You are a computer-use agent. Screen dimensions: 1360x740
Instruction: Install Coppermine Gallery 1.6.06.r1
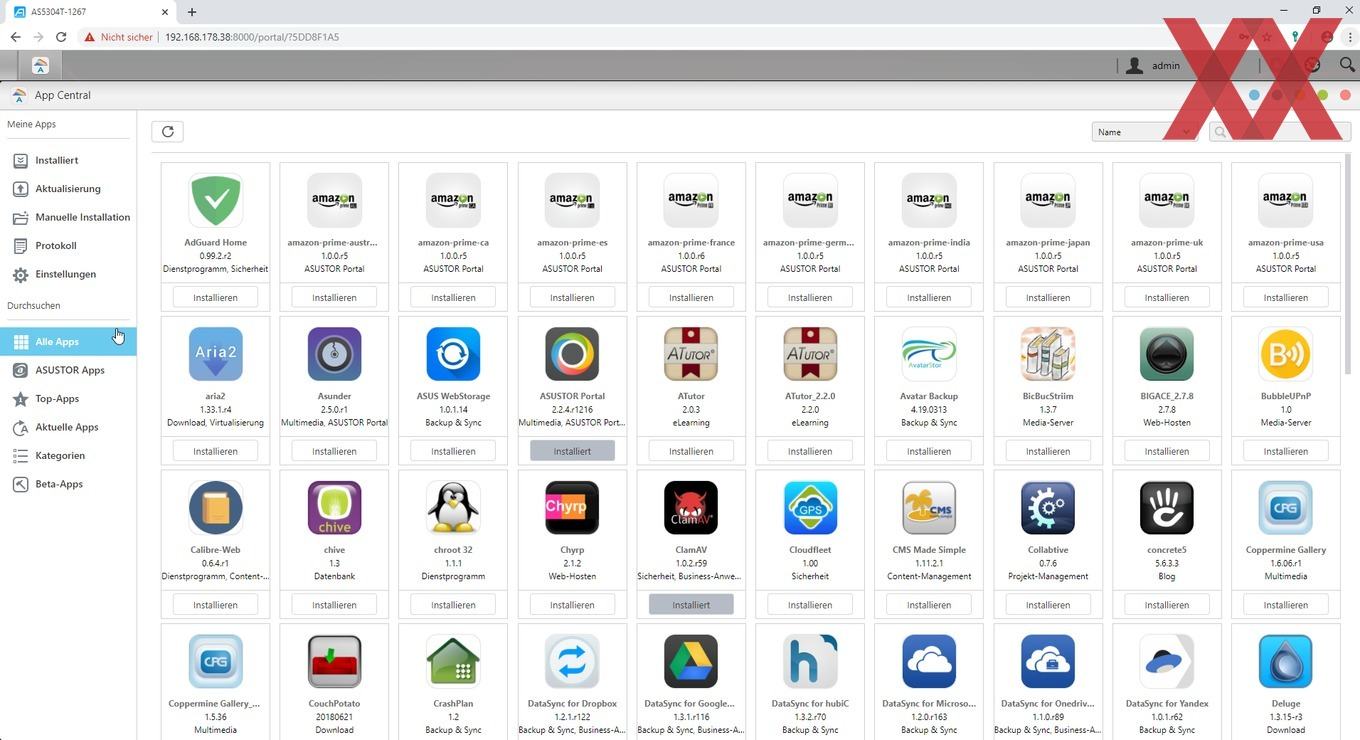[x=1286, y=605]
